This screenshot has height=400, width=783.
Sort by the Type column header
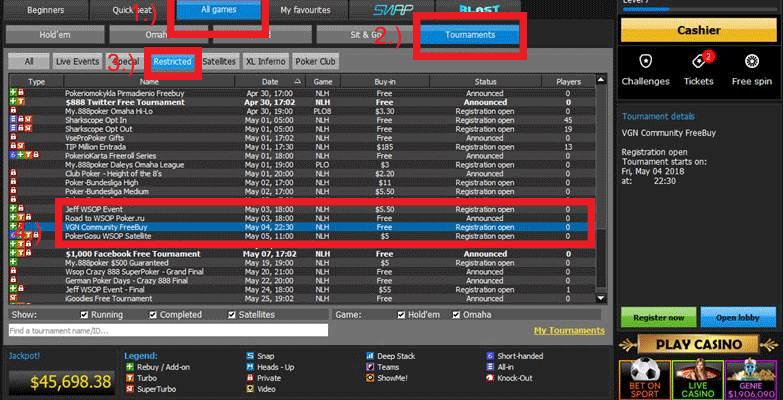[36, 82]
